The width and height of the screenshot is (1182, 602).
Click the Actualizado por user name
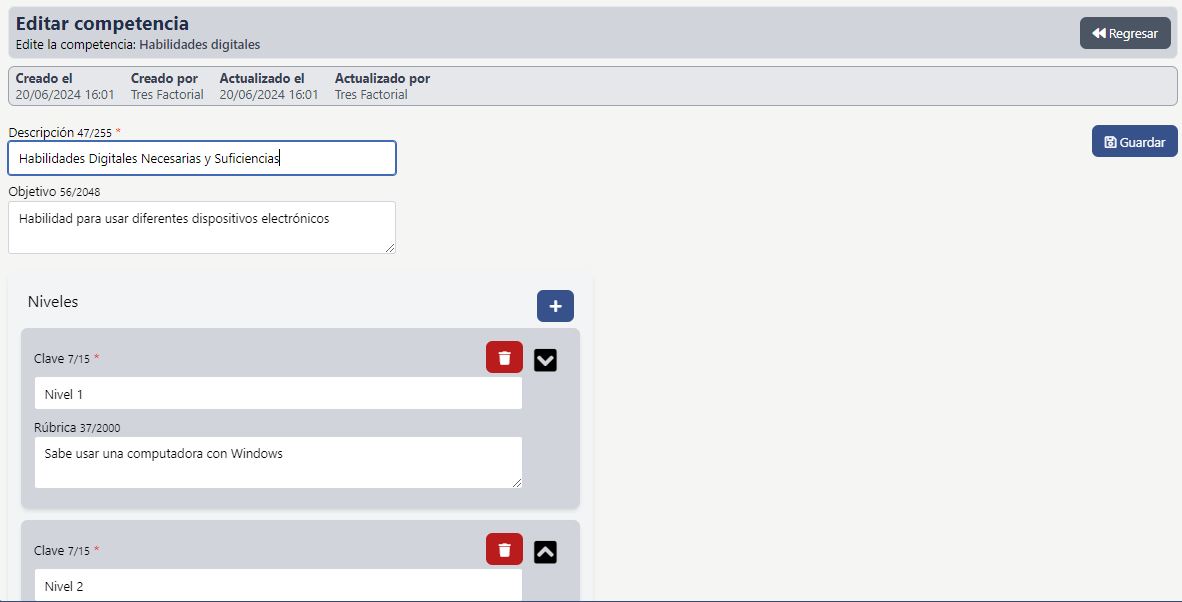371,95
